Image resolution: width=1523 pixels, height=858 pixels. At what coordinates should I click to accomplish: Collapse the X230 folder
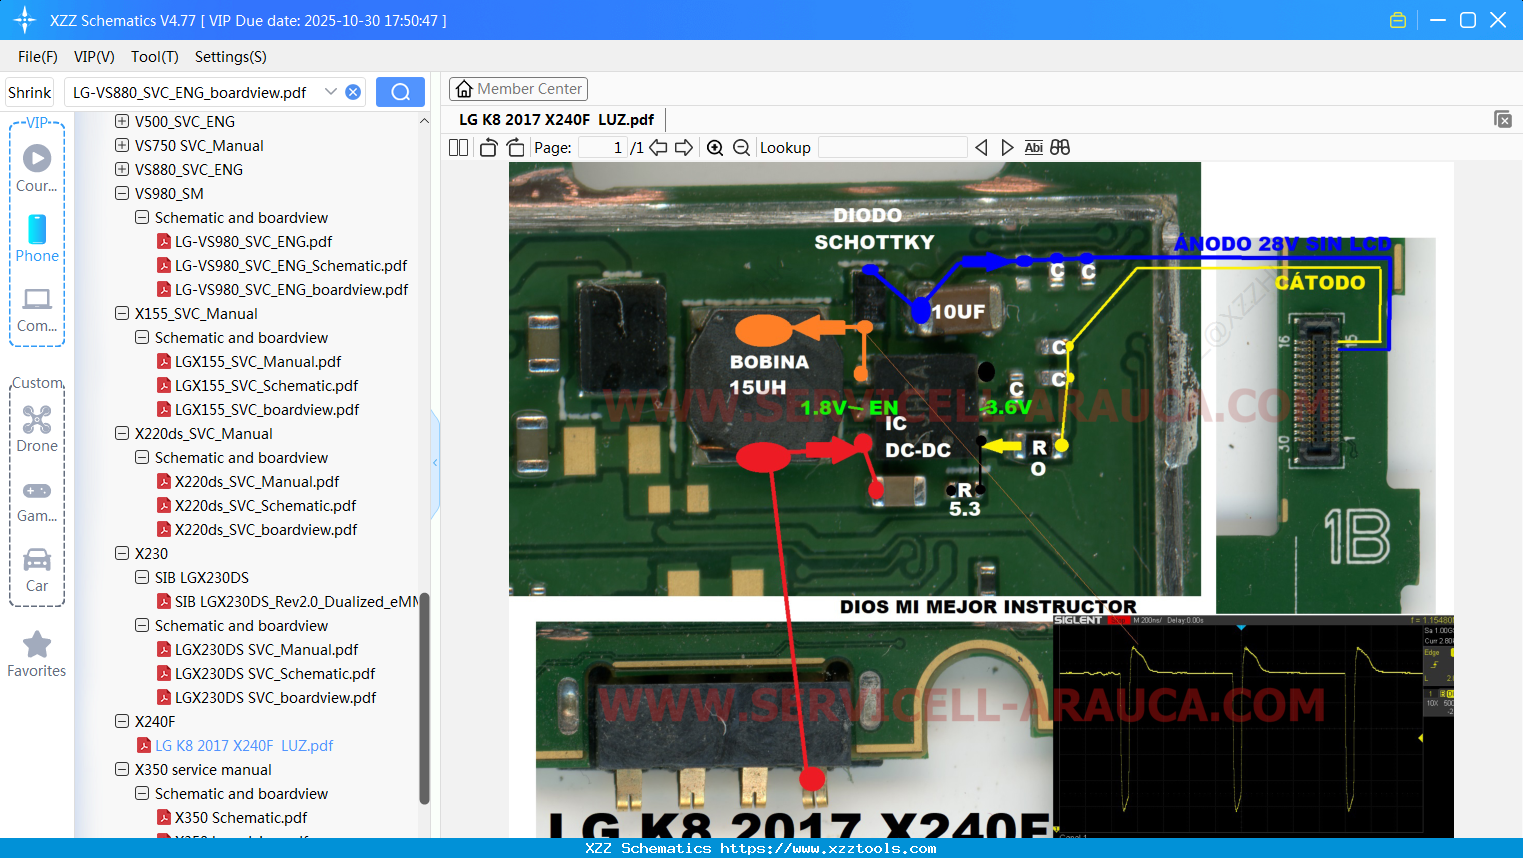click(x=122, y=554)
